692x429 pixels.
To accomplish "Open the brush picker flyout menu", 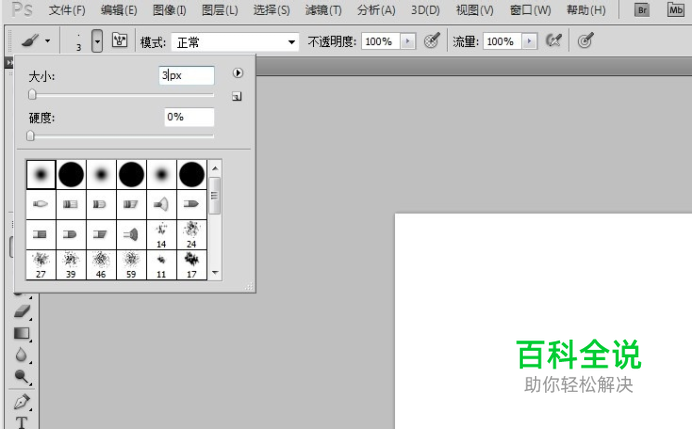I will [237, 73].
